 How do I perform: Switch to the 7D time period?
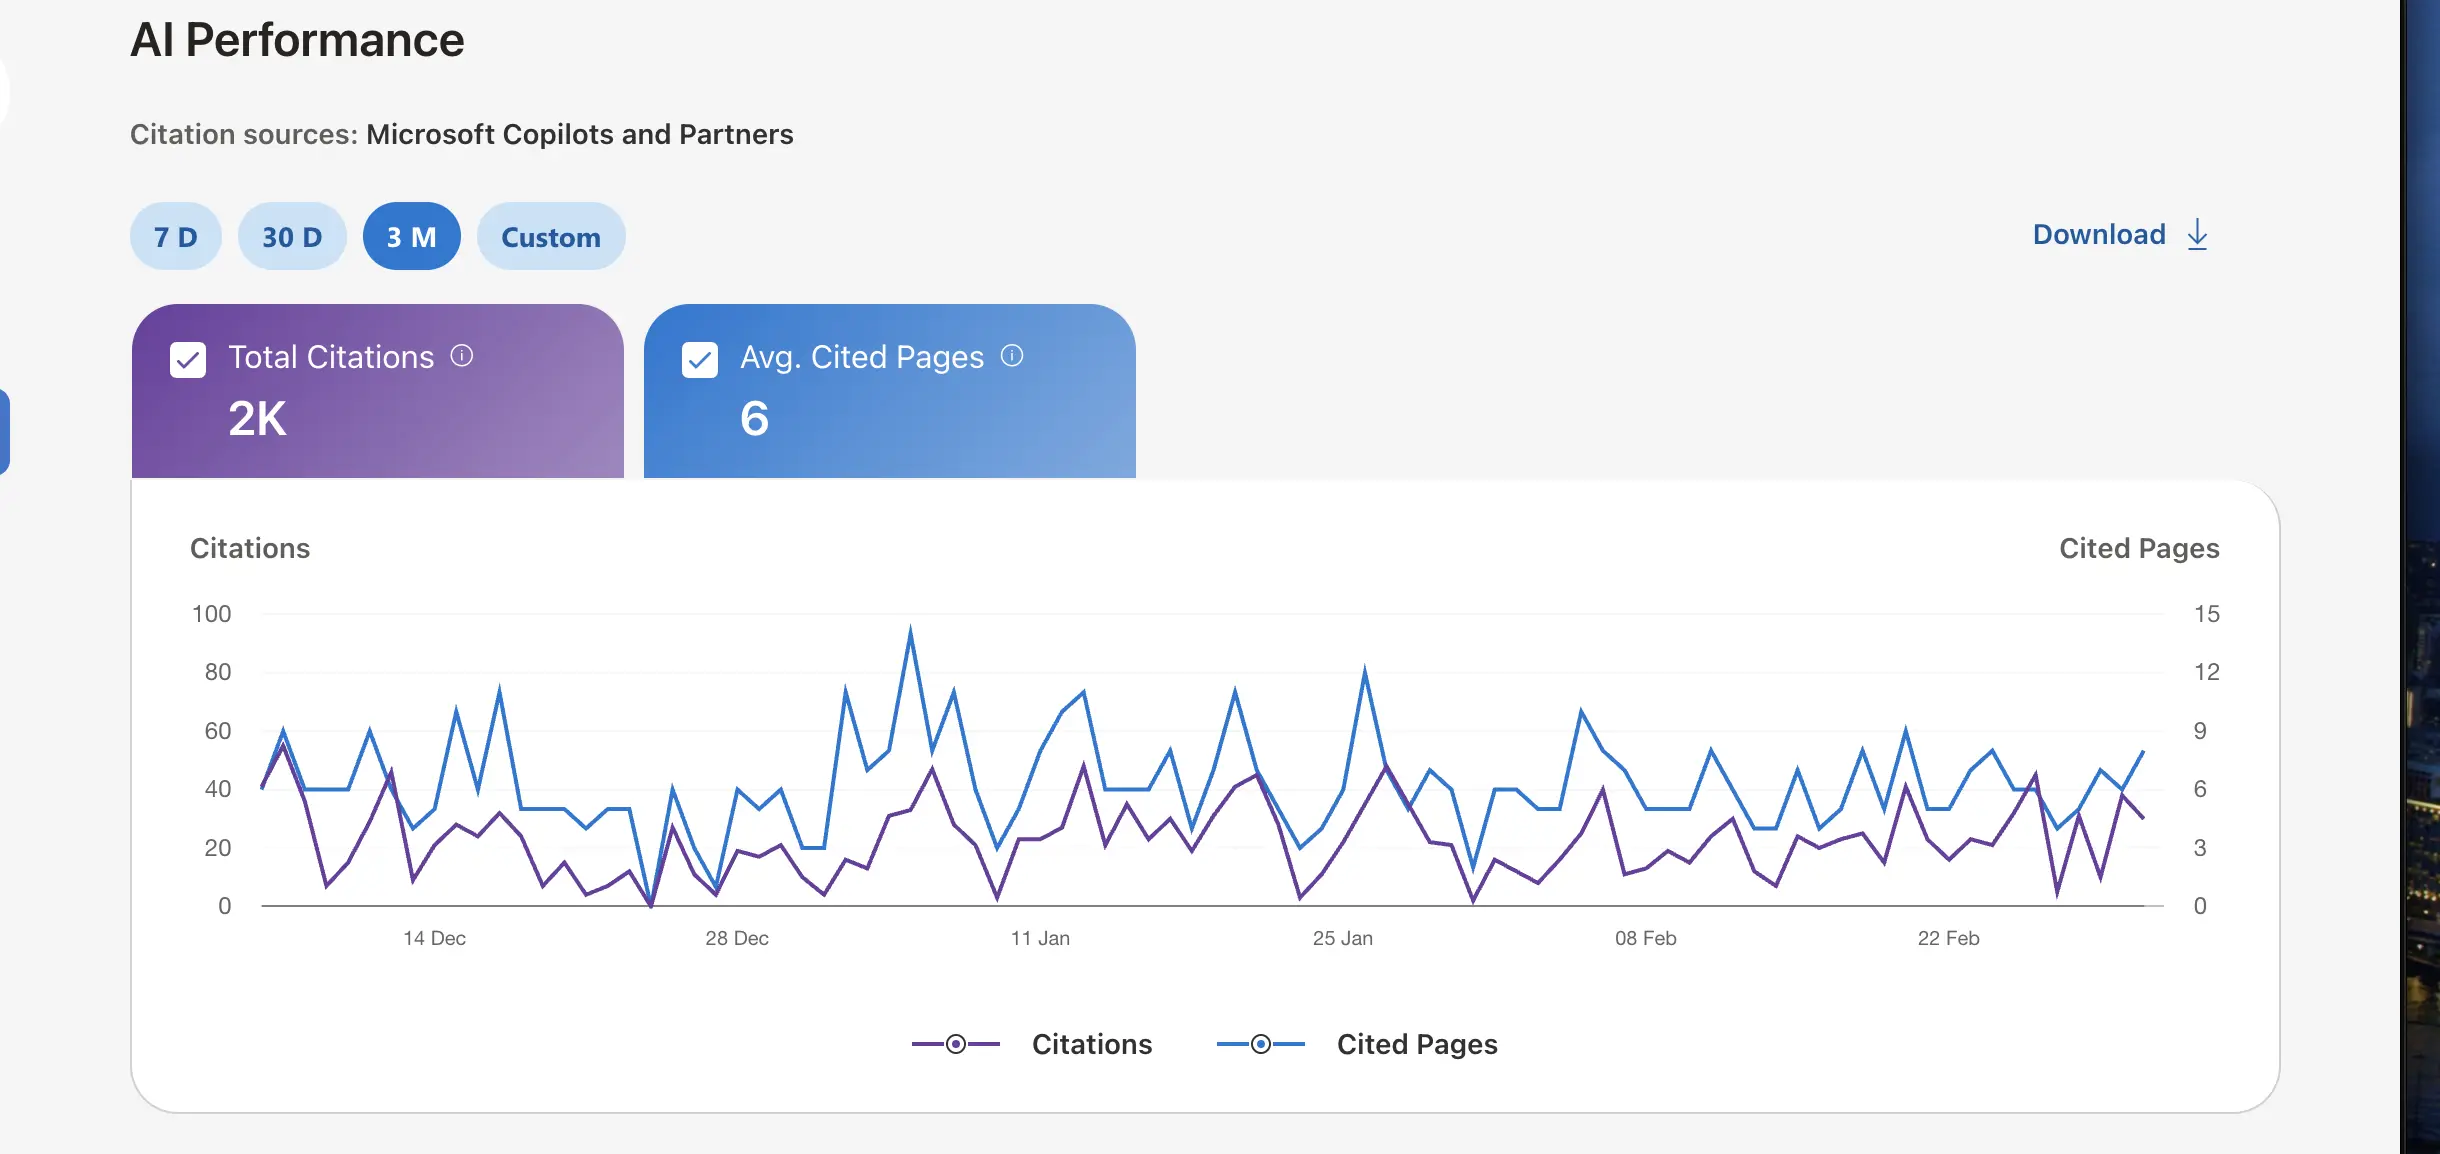[x=174, y=236]
